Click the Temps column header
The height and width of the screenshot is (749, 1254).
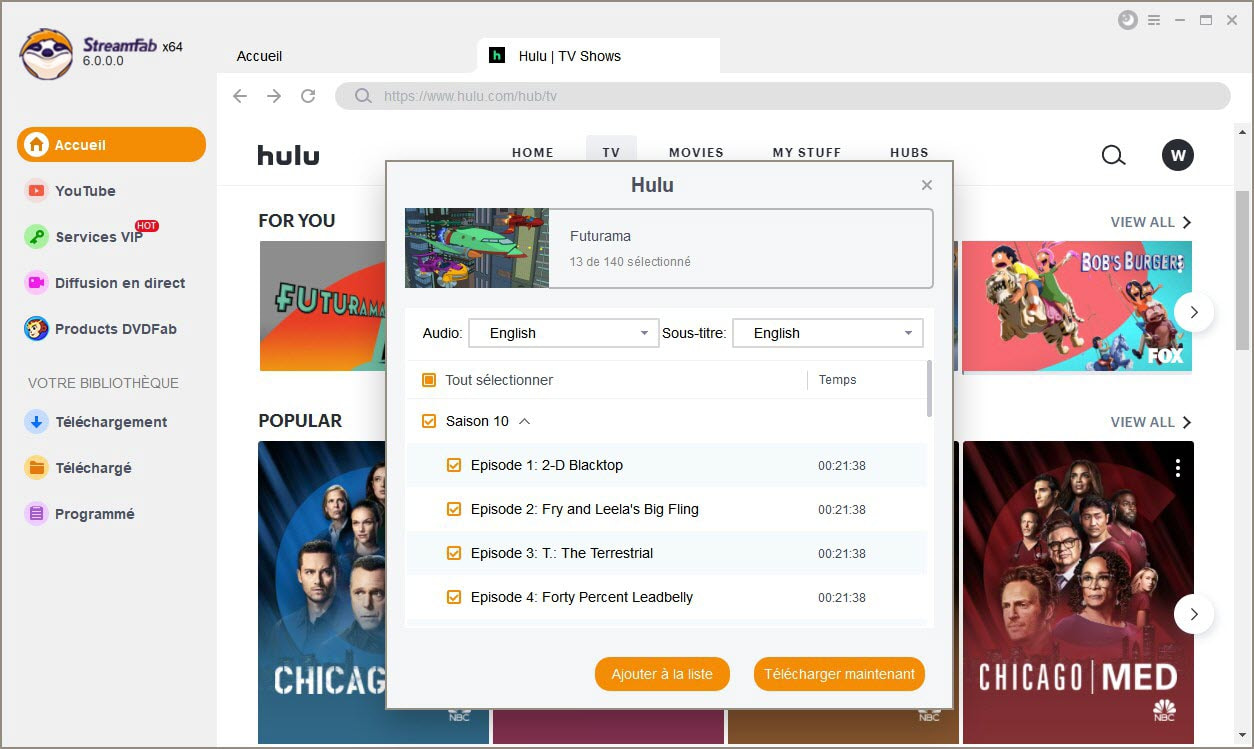coord(837,380)
